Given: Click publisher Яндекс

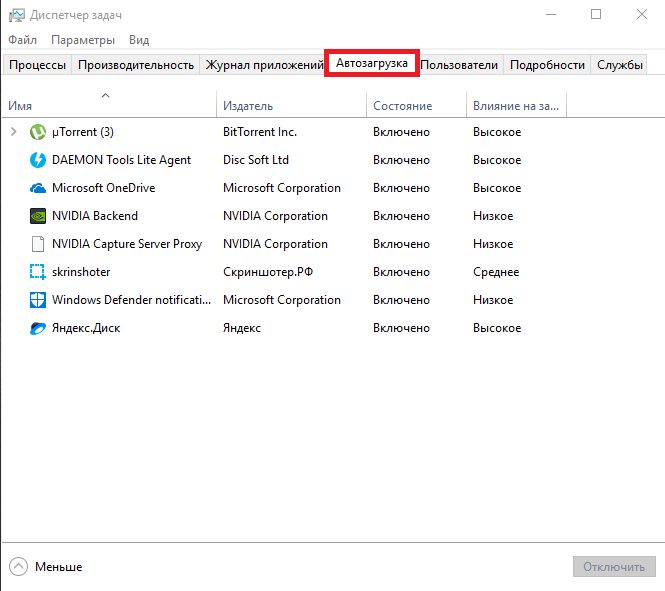Looking at the screenshot, I should pyautogui.click(x=242, y=328).
